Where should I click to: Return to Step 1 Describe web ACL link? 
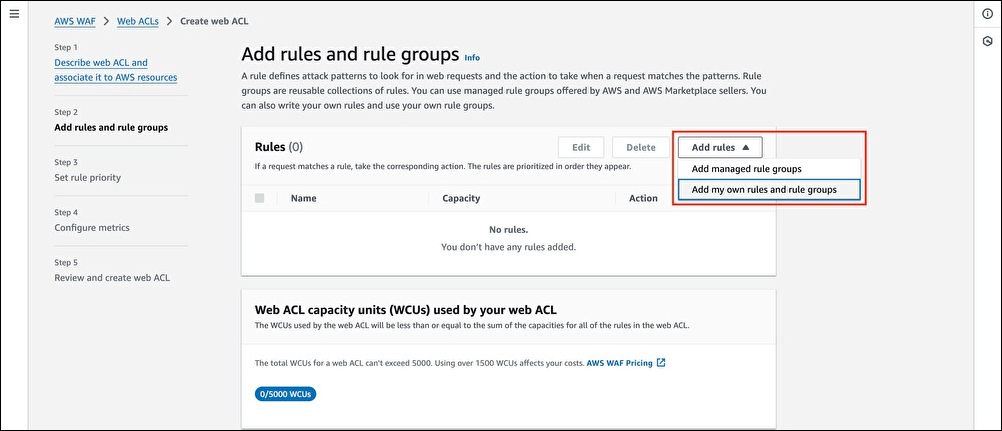pyautogui.click(x=116, y=70)
